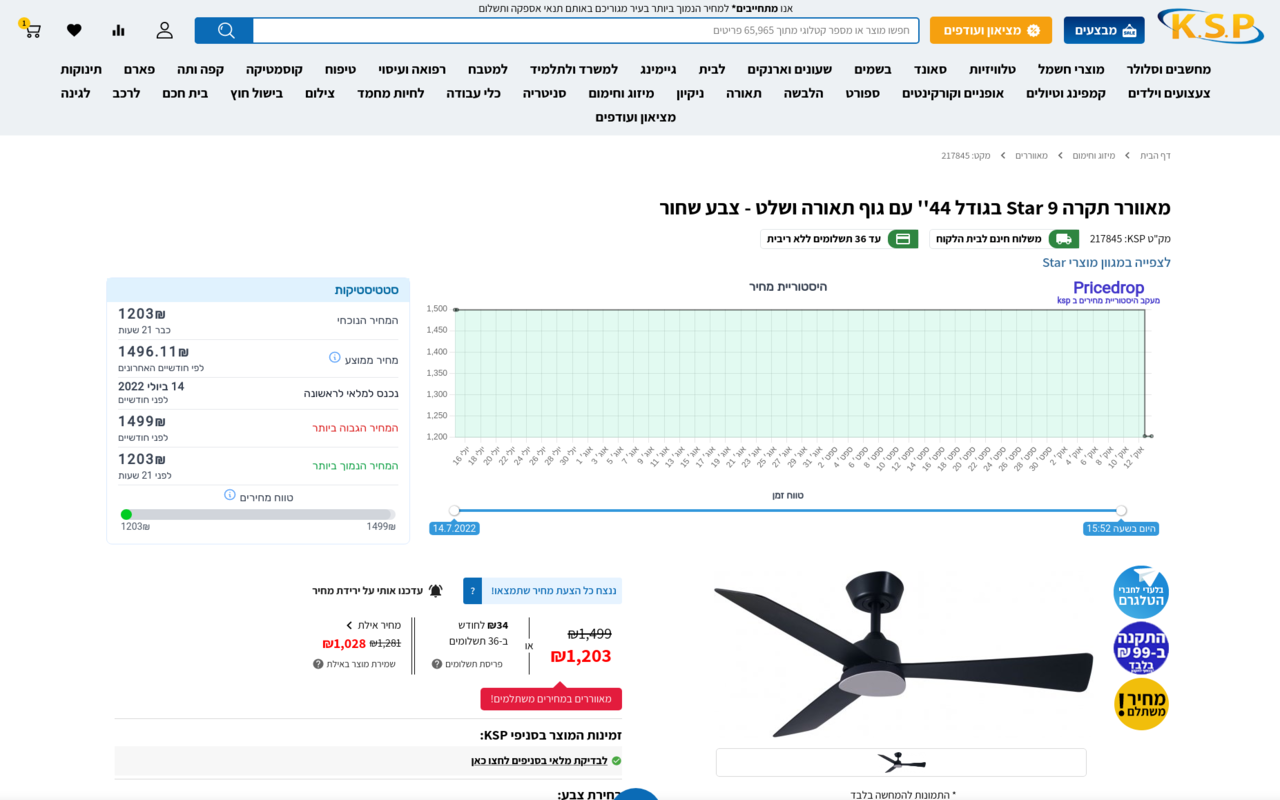Click info icon next to טווח מחירים

coord(230,495)
